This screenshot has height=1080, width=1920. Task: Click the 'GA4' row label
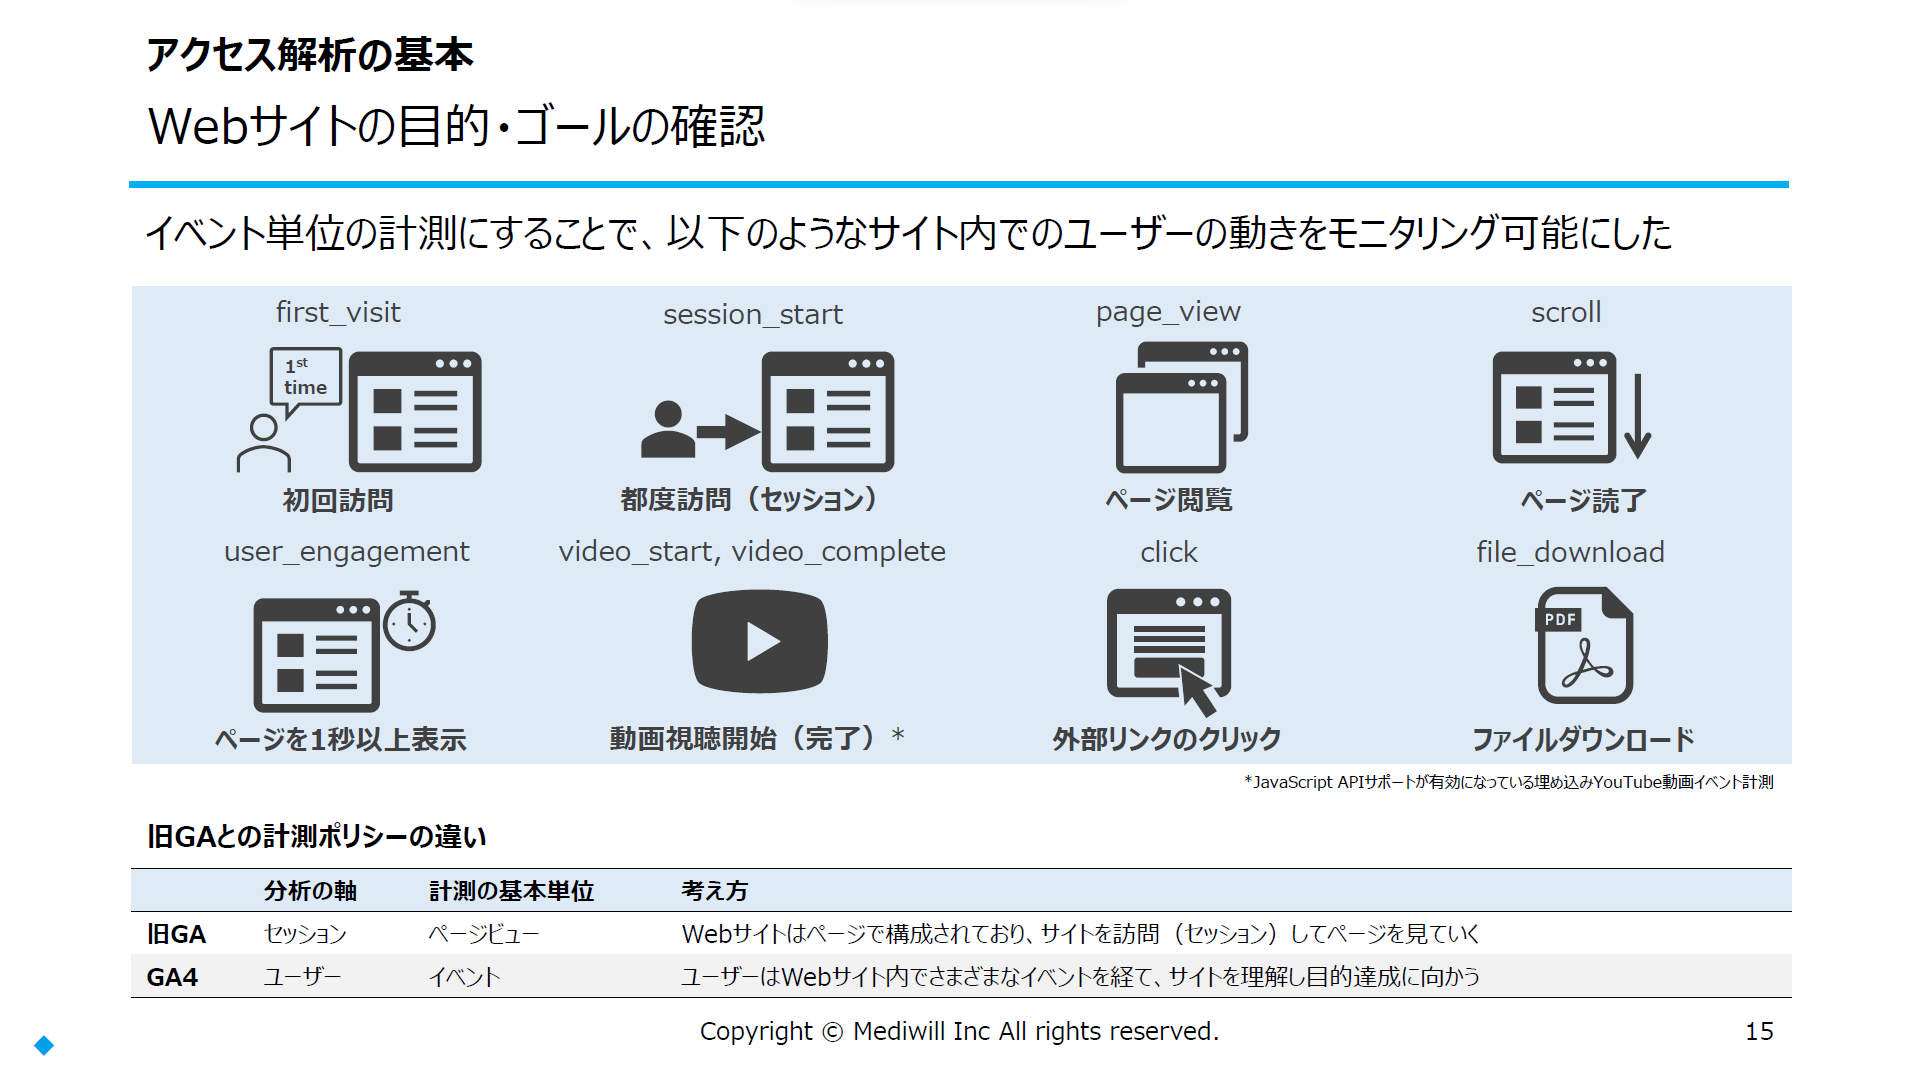[x=172, y=977]
